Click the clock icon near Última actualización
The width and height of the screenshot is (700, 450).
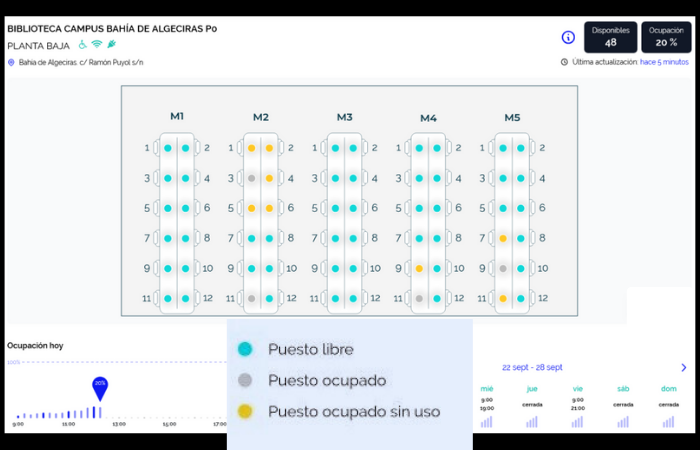coord(565,62)
